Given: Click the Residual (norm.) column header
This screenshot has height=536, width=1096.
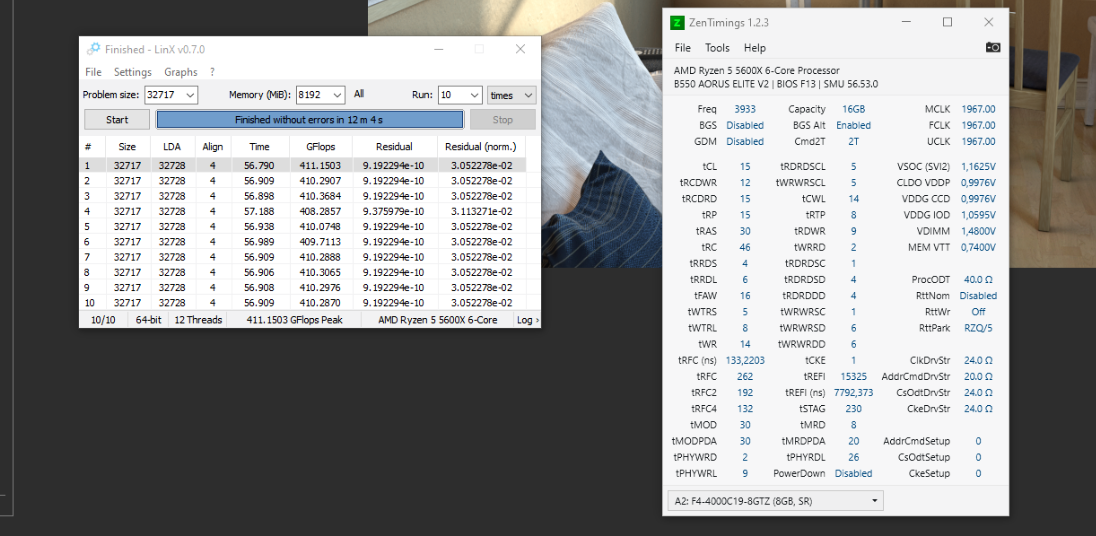Looking at the screenshot, I should (x=481, y=147).
